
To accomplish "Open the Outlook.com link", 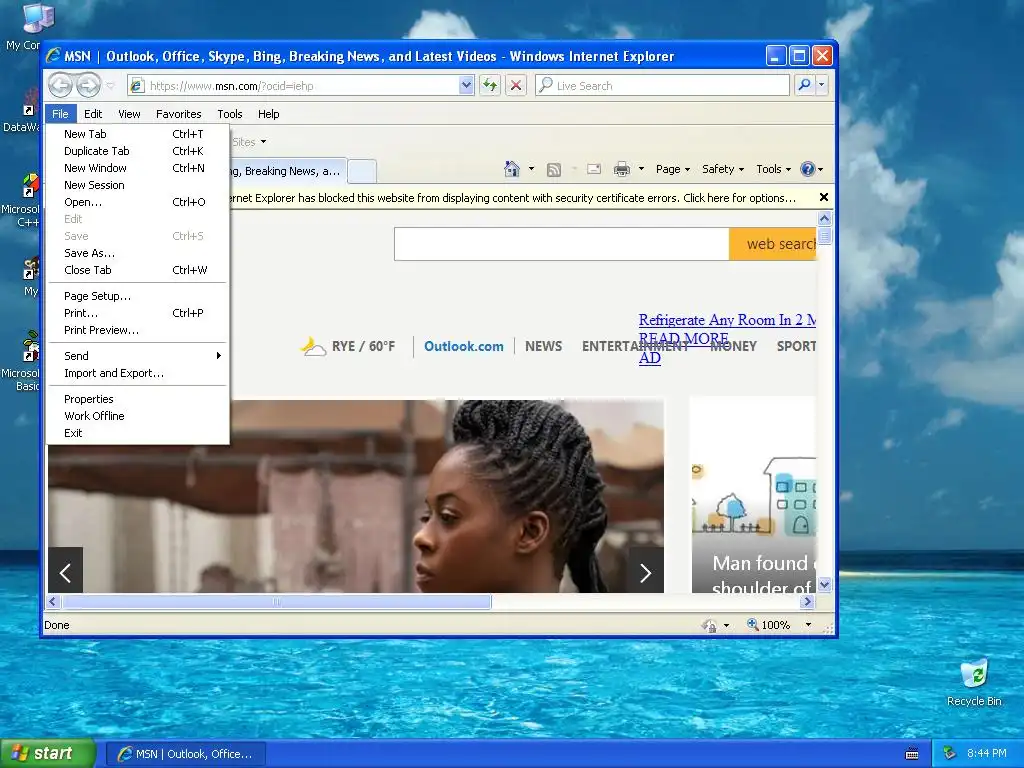I will pos(464,346).
